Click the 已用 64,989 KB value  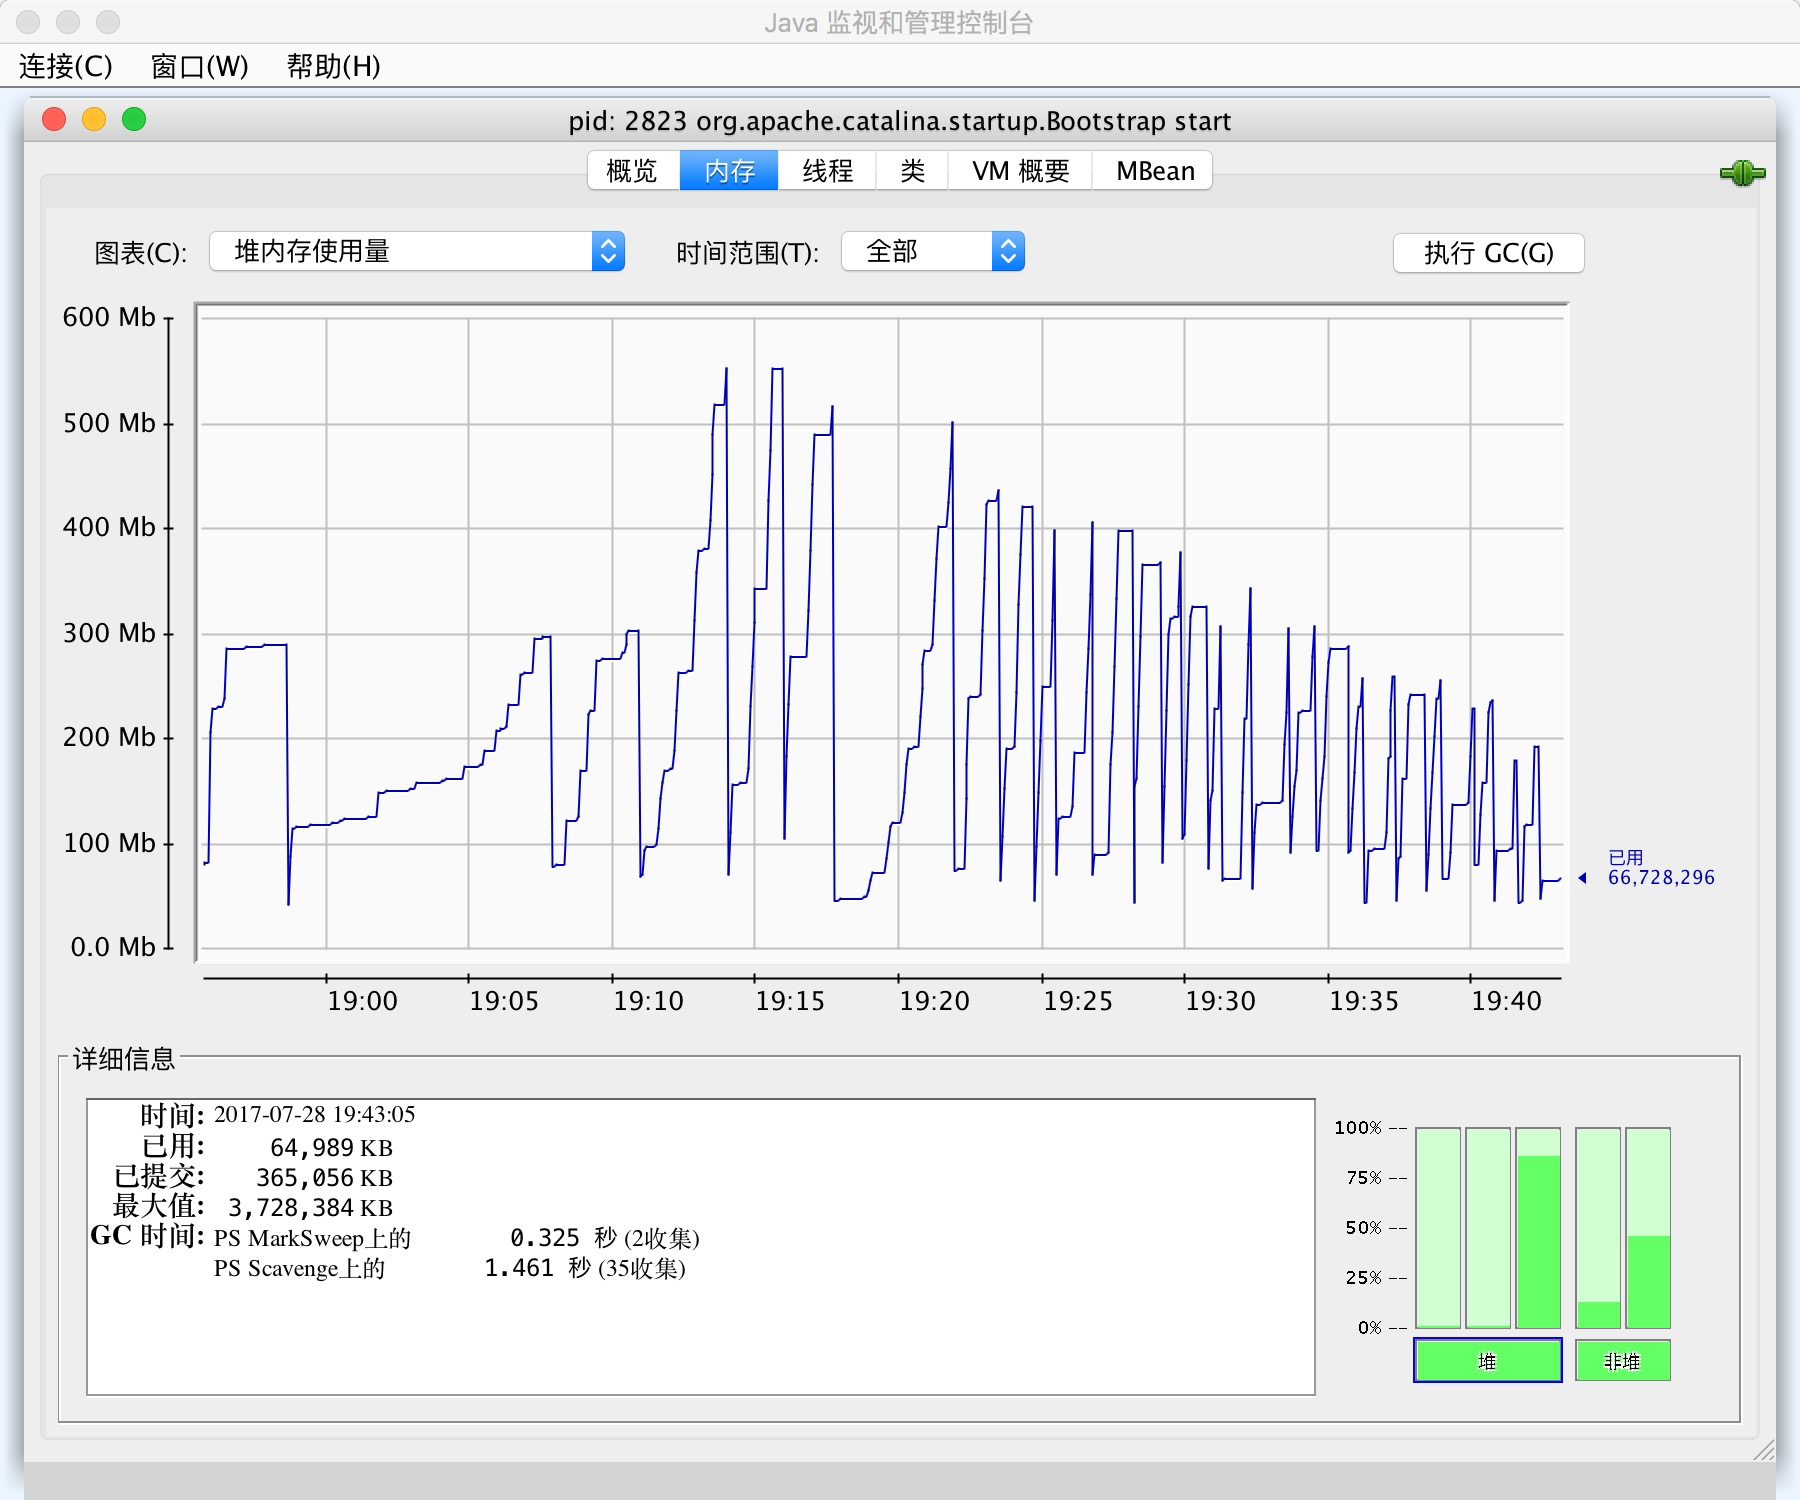pos(331,1147)
